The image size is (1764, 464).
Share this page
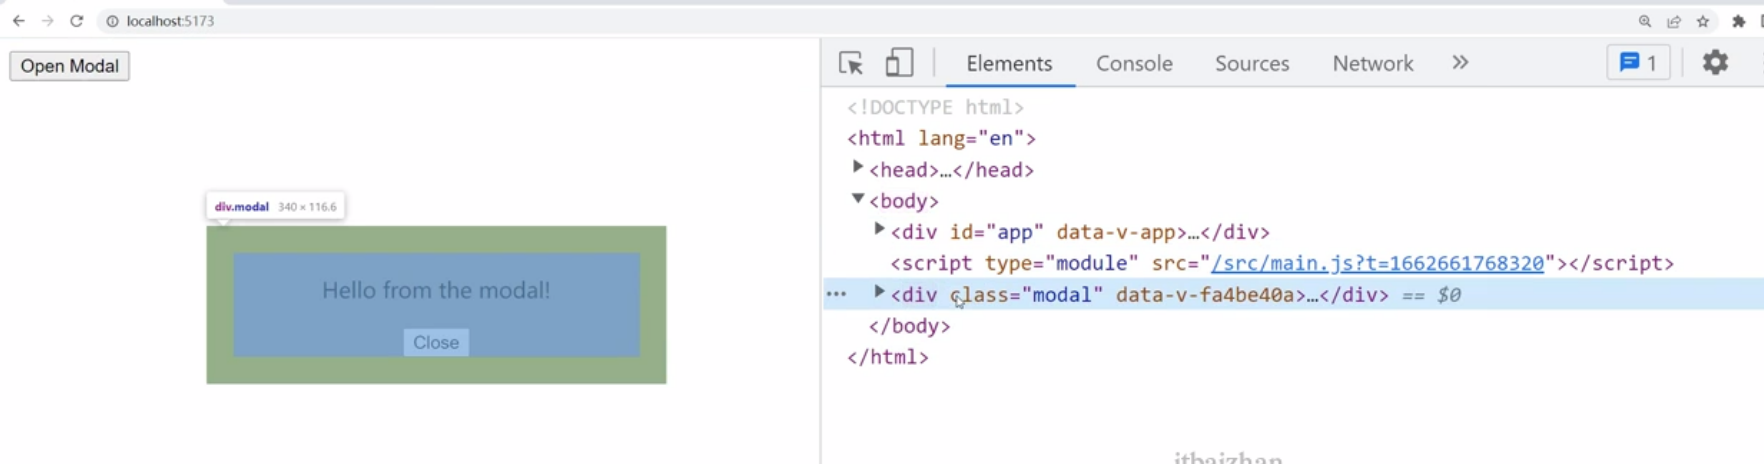coord(1673,21)
